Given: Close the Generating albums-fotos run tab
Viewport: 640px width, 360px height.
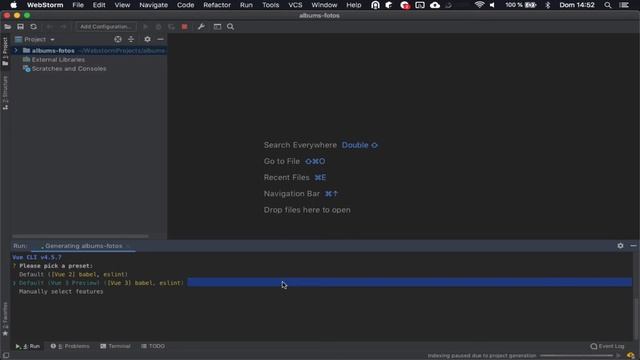Looking at the screenshot, I should pos(127,246).
